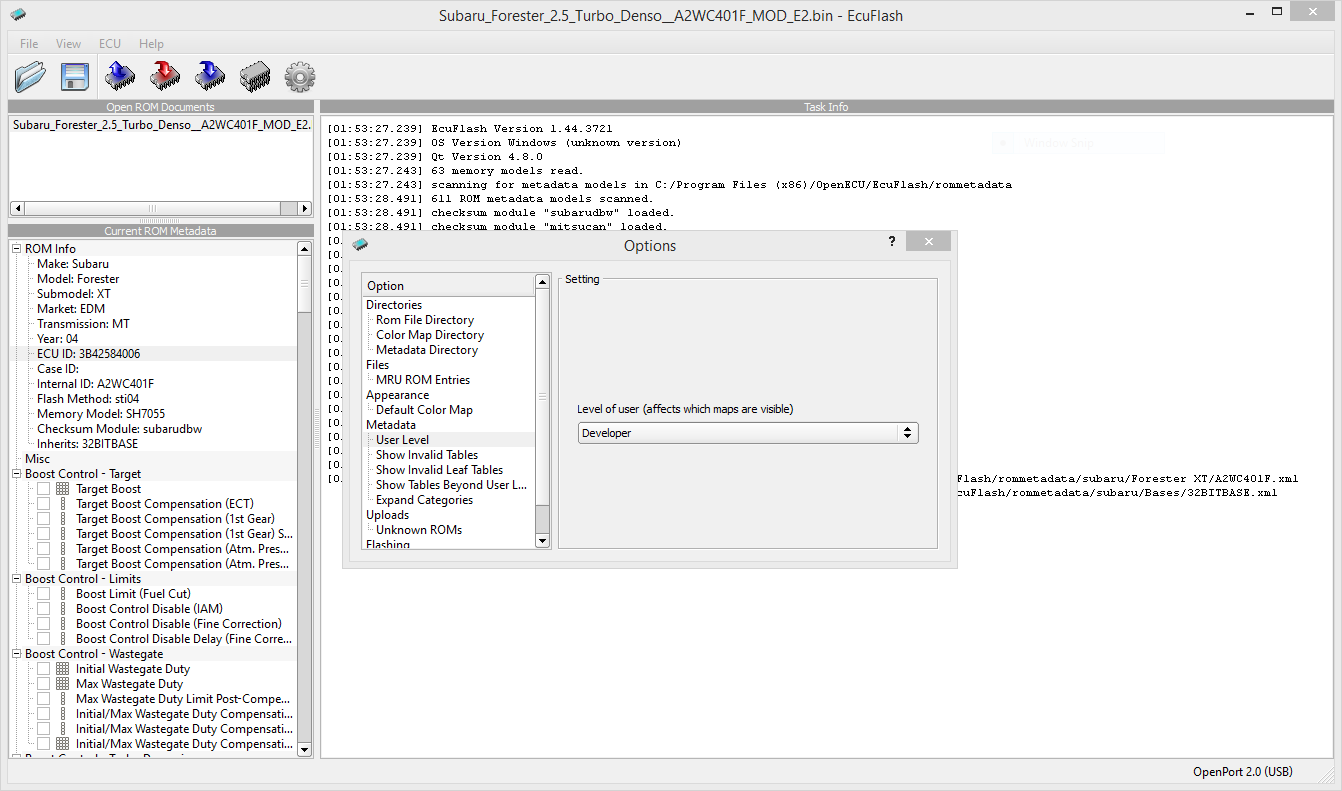The height and width of the screenshot is (791, 1342).
Task: Enable the Boost Limit (Fuel Cut) checkbox
Action: [x=44, y=594]
